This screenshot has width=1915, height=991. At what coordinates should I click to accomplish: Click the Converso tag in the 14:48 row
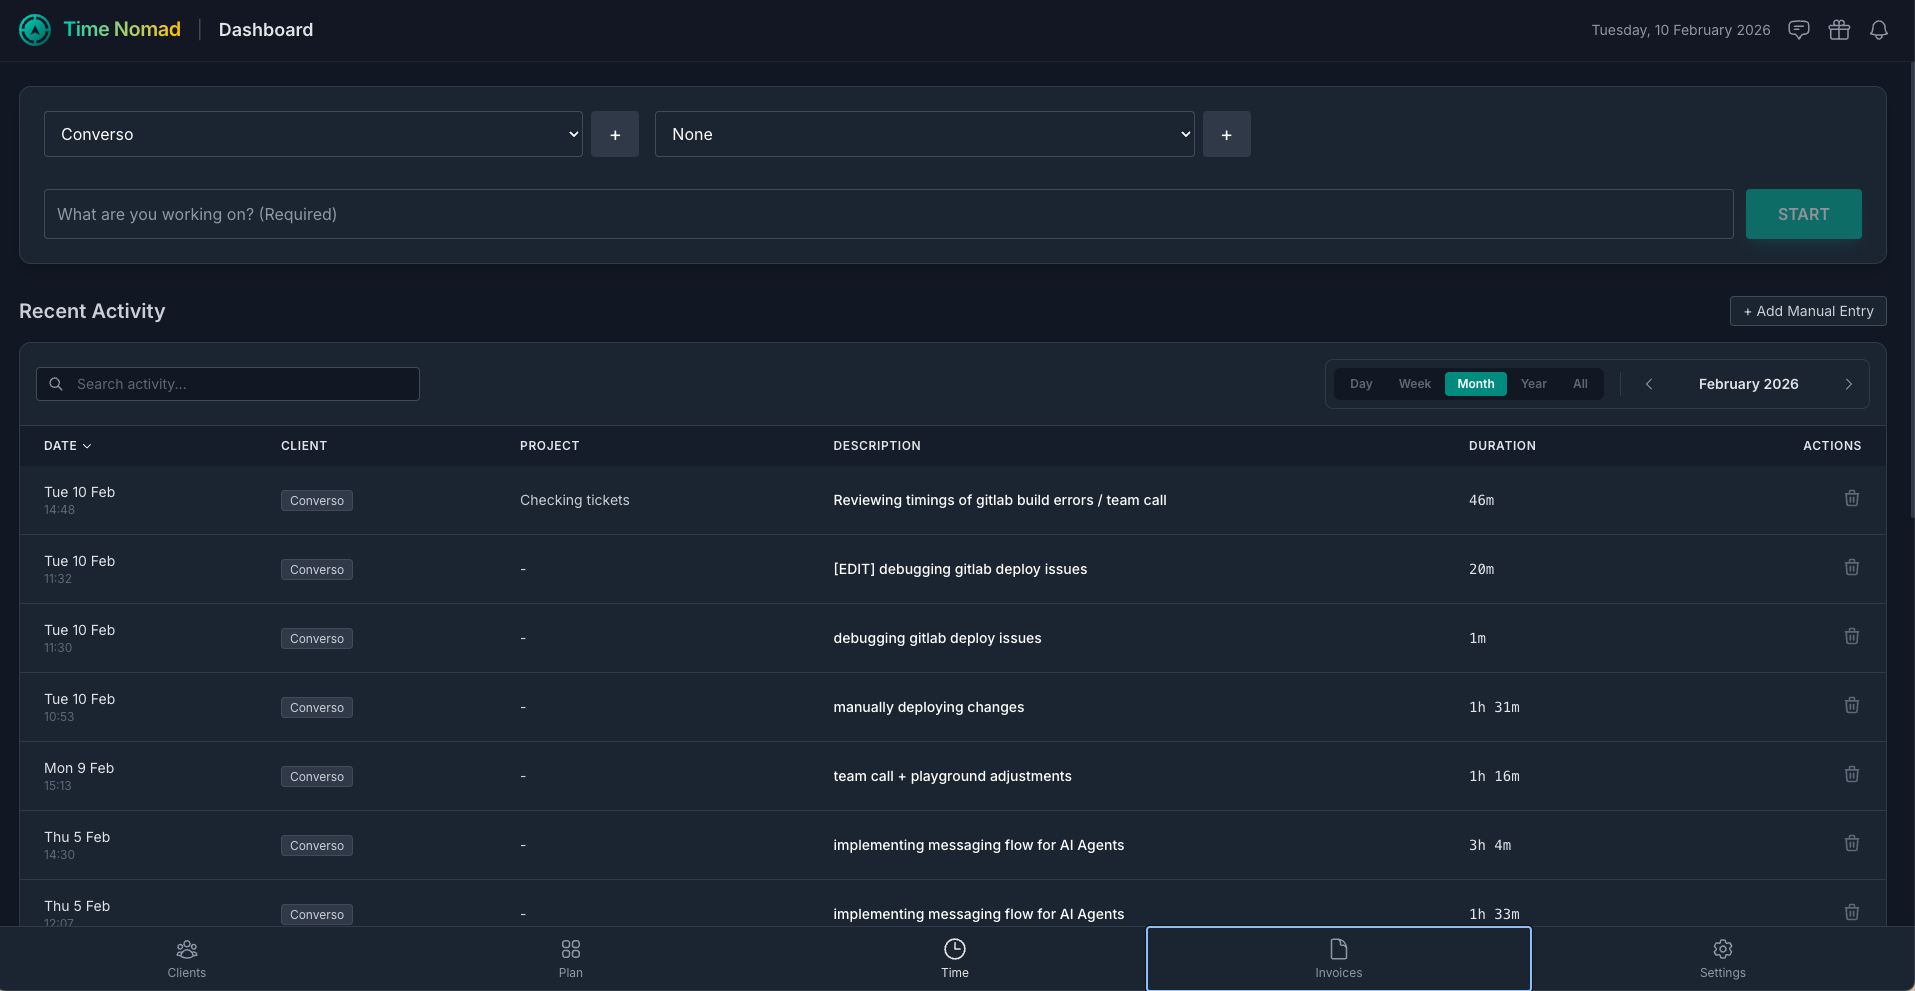coord(317,501)
